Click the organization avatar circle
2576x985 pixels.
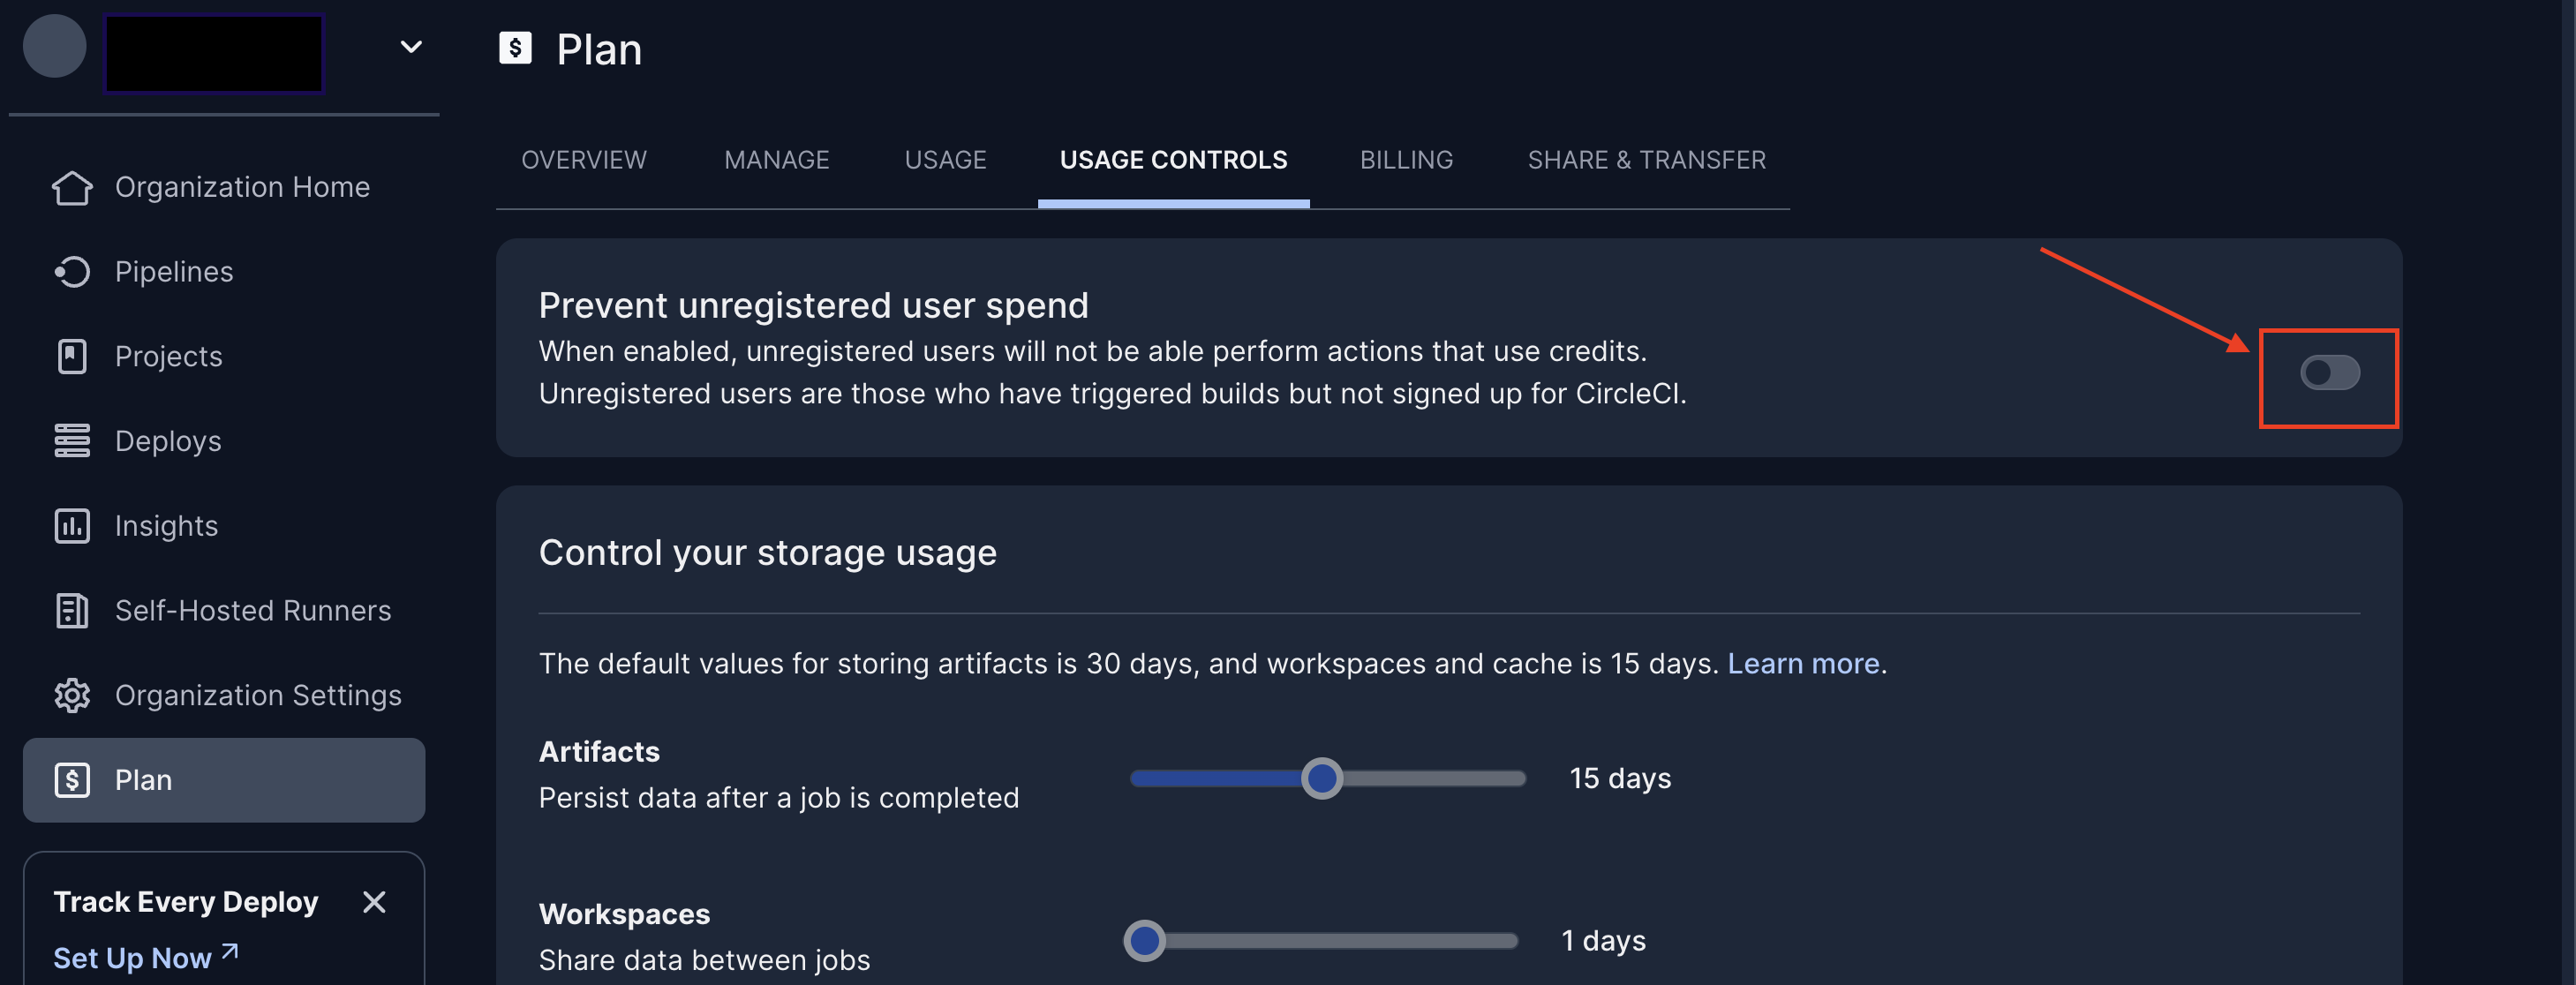click(55, 46)
